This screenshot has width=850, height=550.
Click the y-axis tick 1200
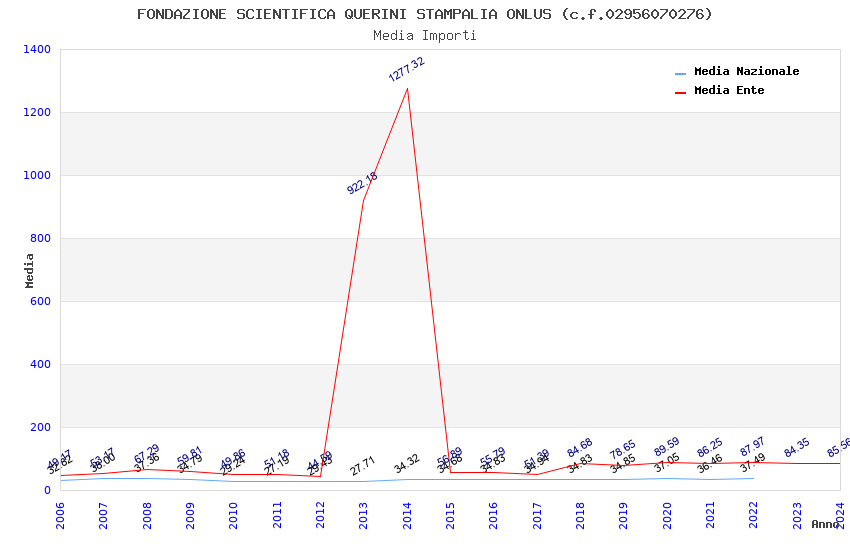[37, 112]
